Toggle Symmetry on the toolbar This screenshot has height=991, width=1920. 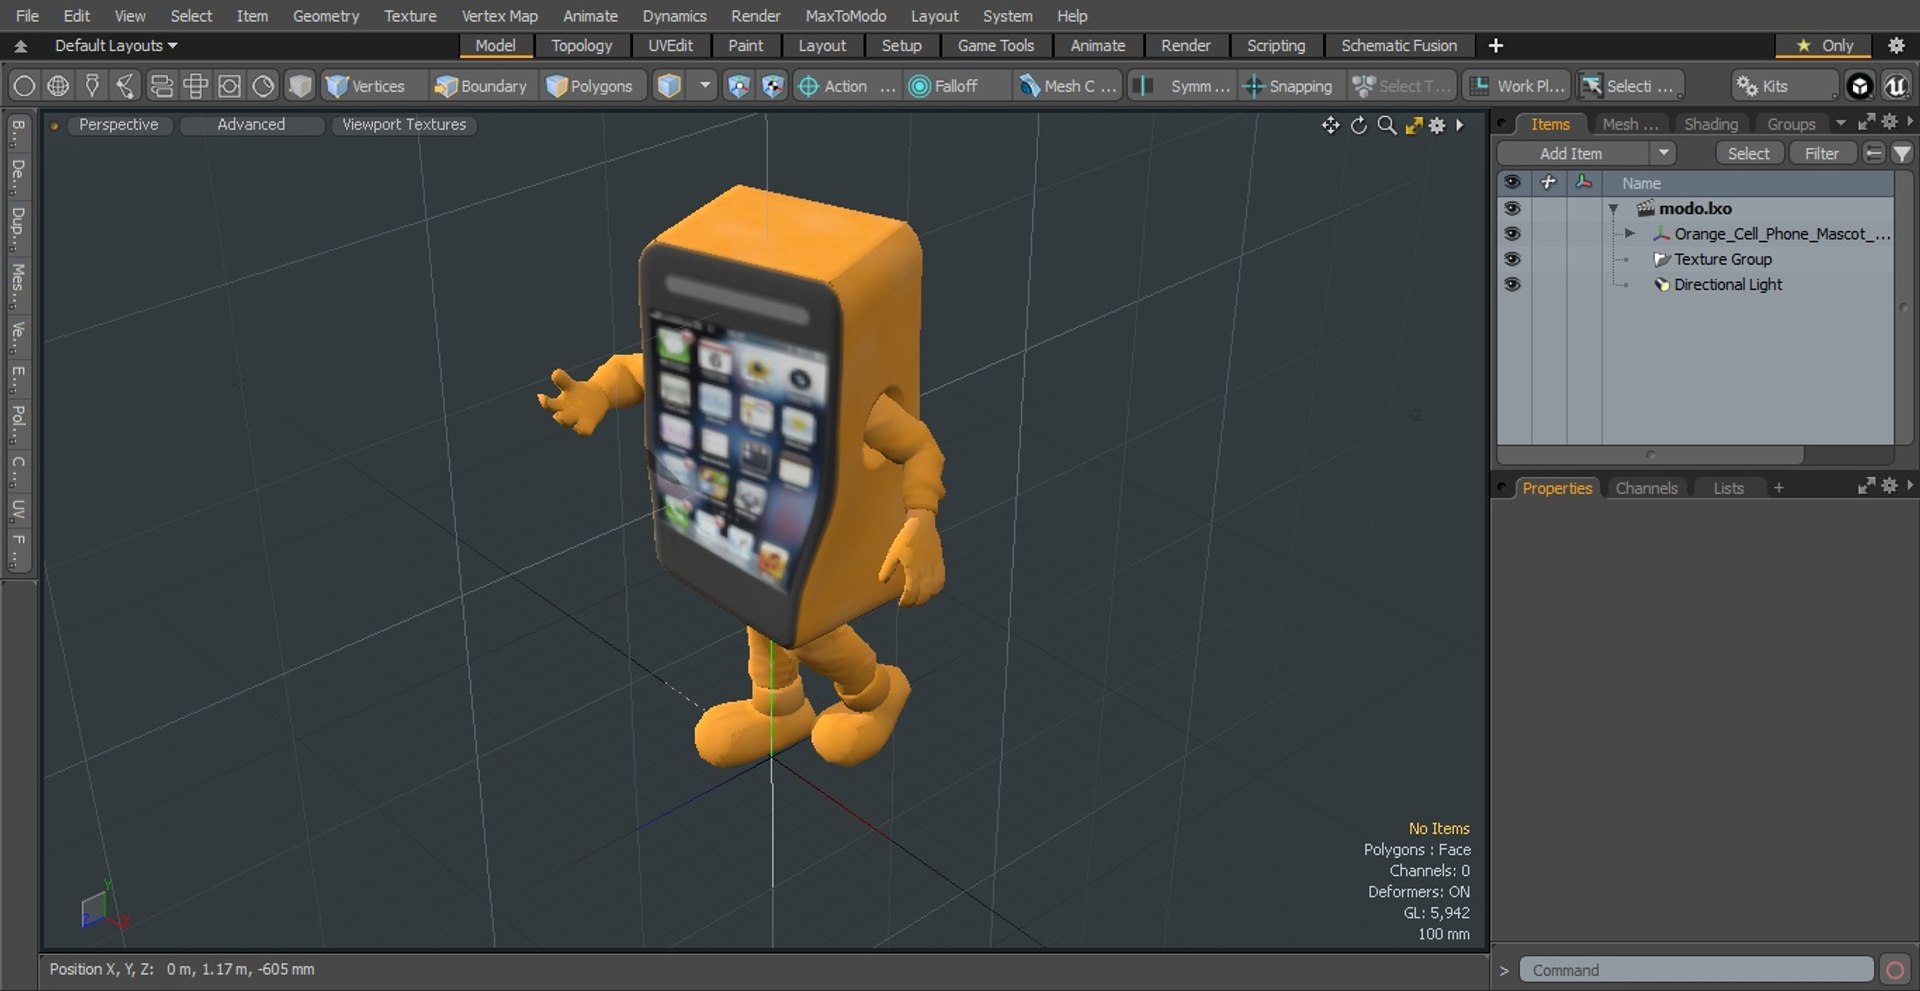1183,86
